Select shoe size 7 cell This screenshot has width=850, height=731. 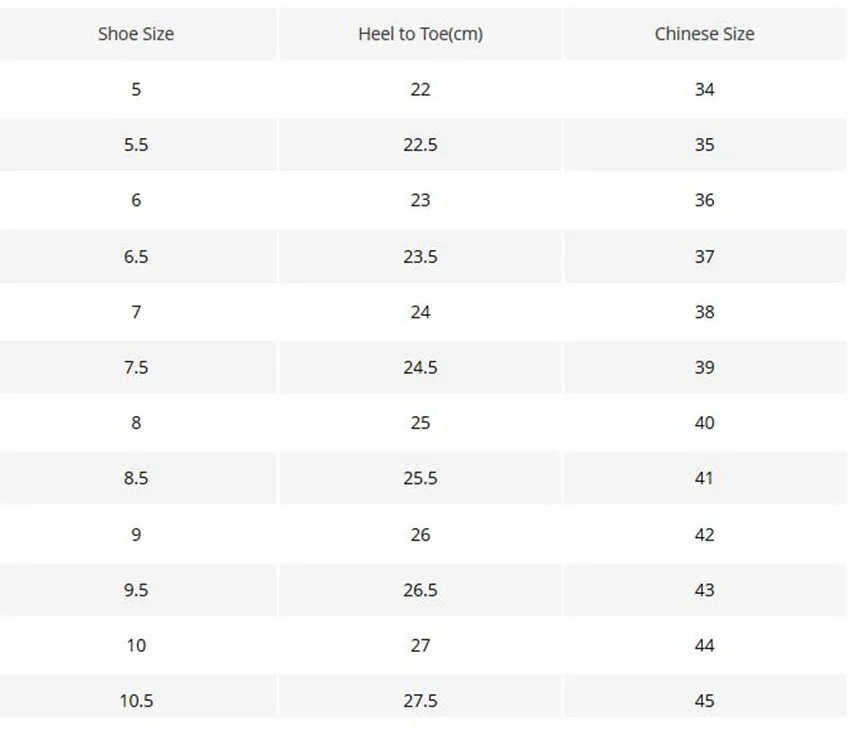pos(136,312)
